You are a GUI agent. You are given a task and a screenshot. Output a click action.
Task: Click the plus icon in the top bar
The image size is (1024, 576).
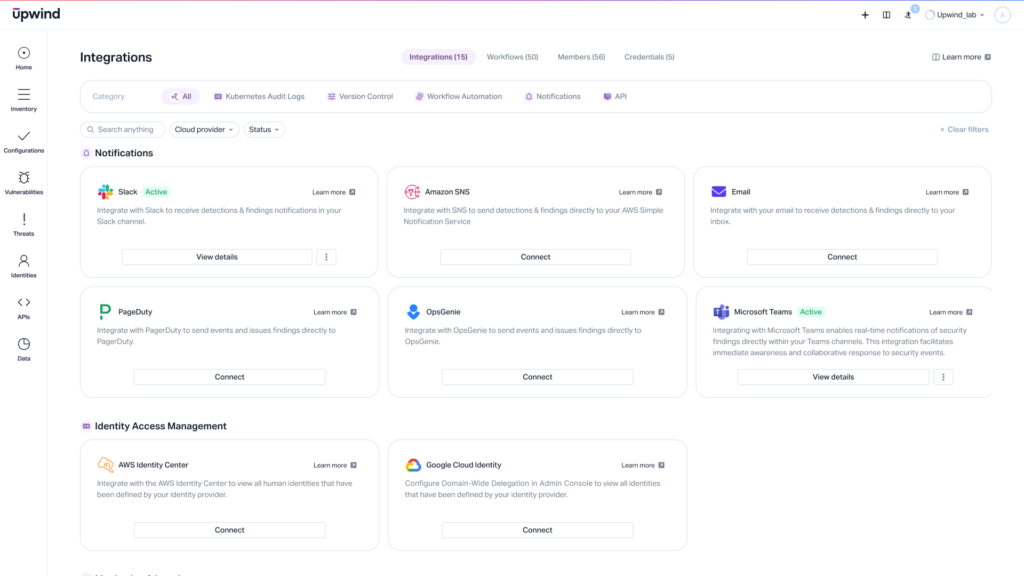(865, 15)
